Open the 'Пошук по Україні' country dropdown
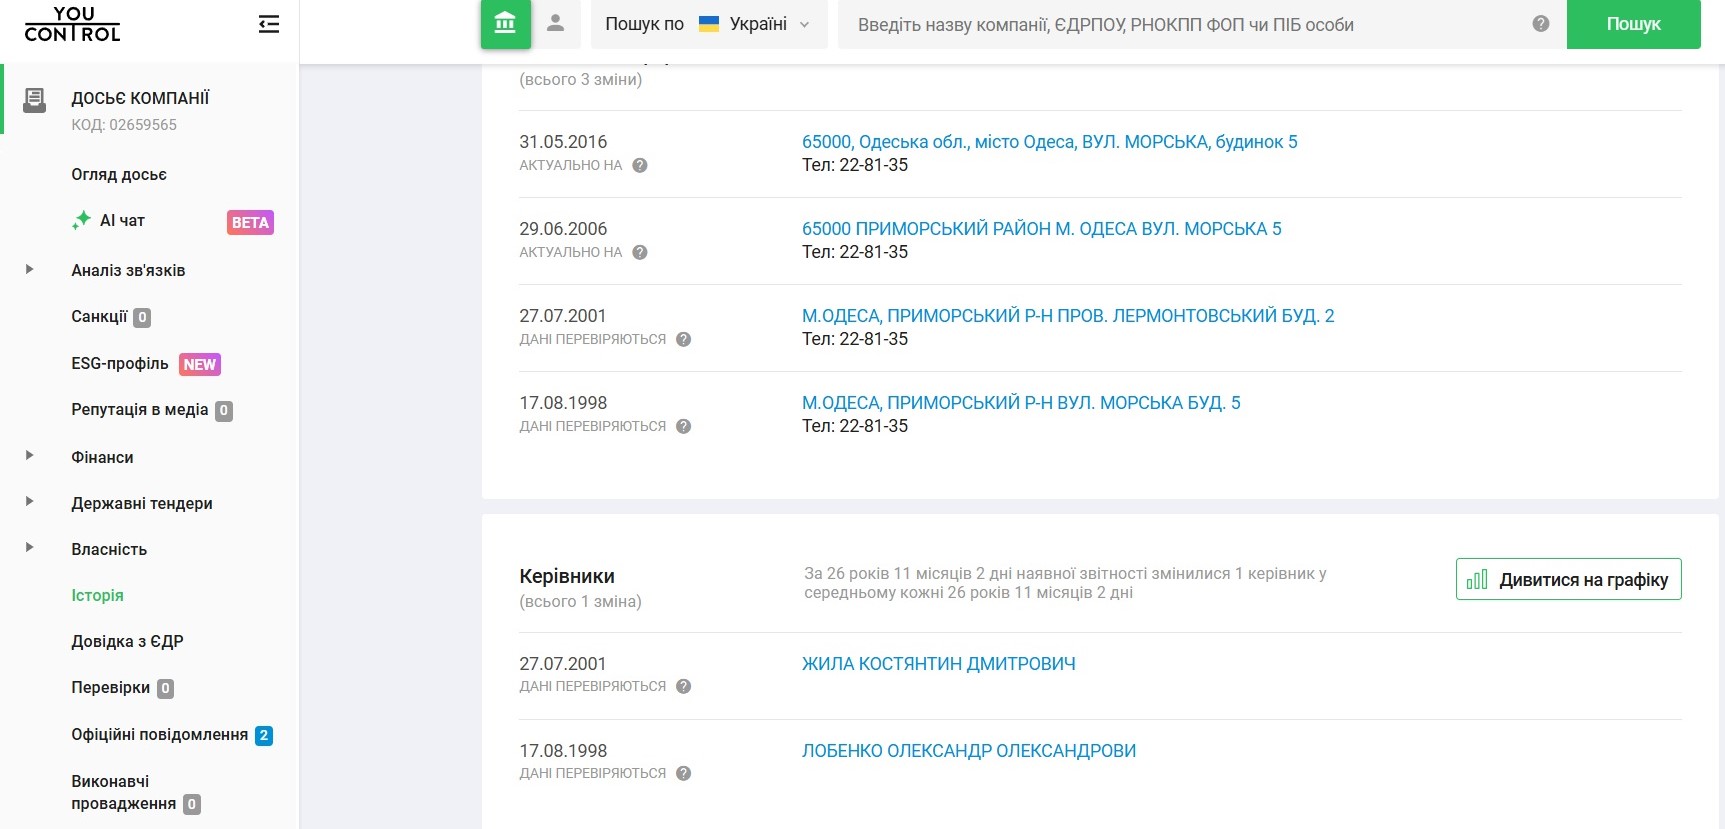The image size is (1725, 829). [708, 24]
